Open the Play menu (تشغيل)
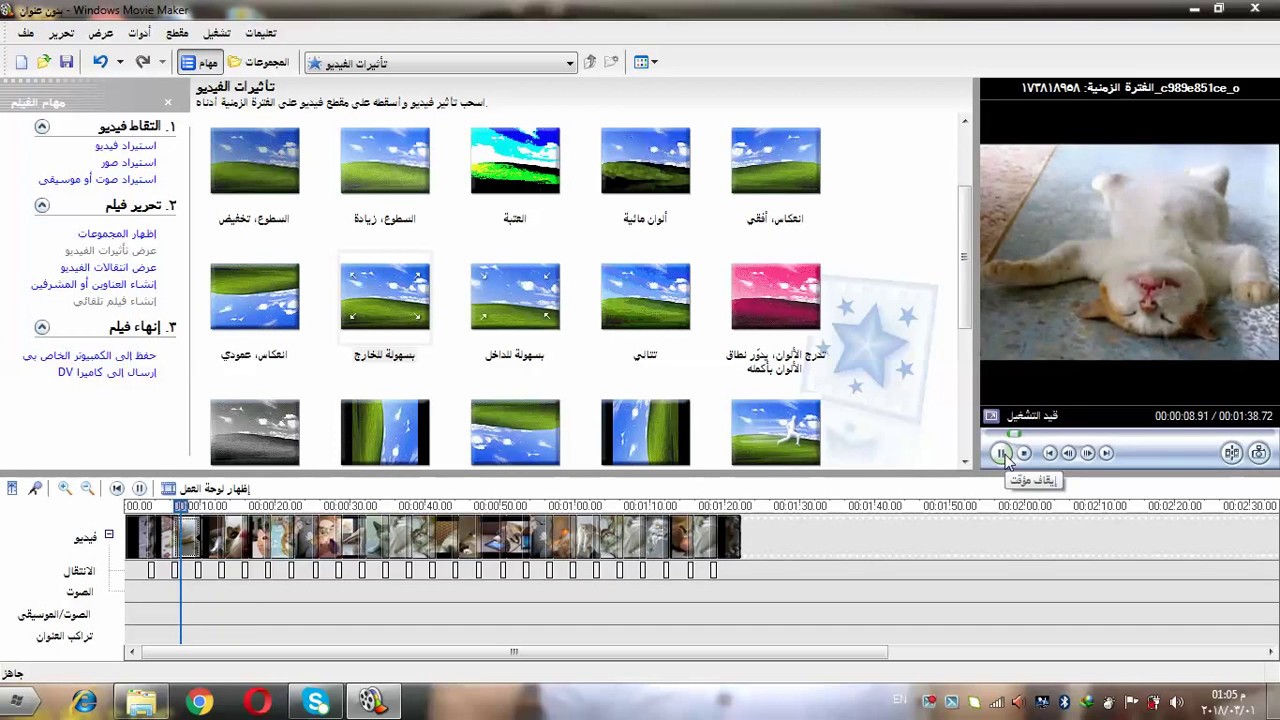Image resolution: width=1280 pixels, height=720 pixels. [x=217, y=33]
